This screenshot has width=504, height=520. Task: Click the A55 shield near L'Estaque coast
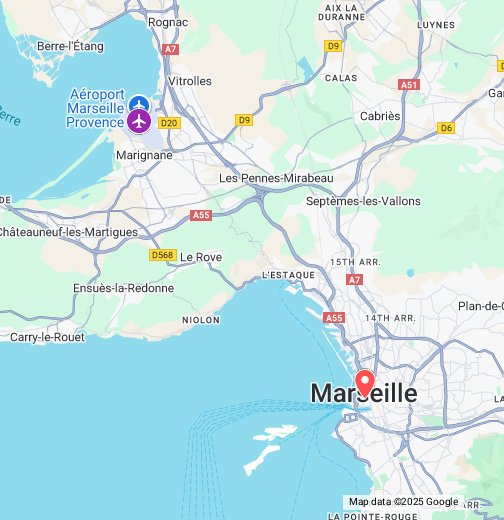[x=334, y=318]
